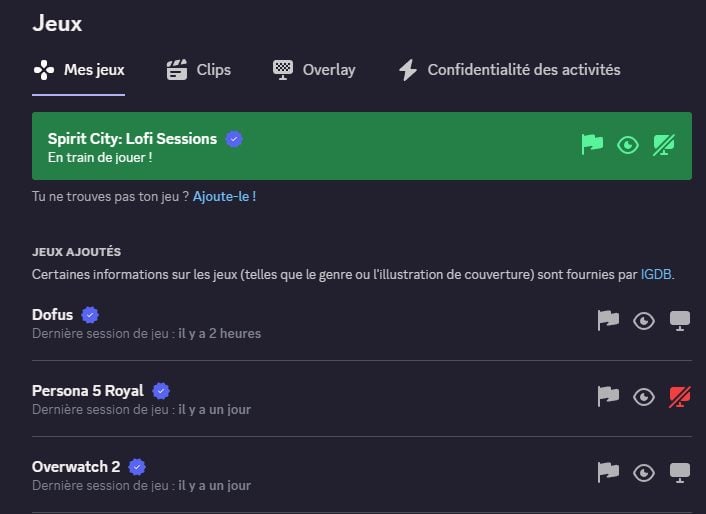Toggle the eye icon for Dofus

644,321
